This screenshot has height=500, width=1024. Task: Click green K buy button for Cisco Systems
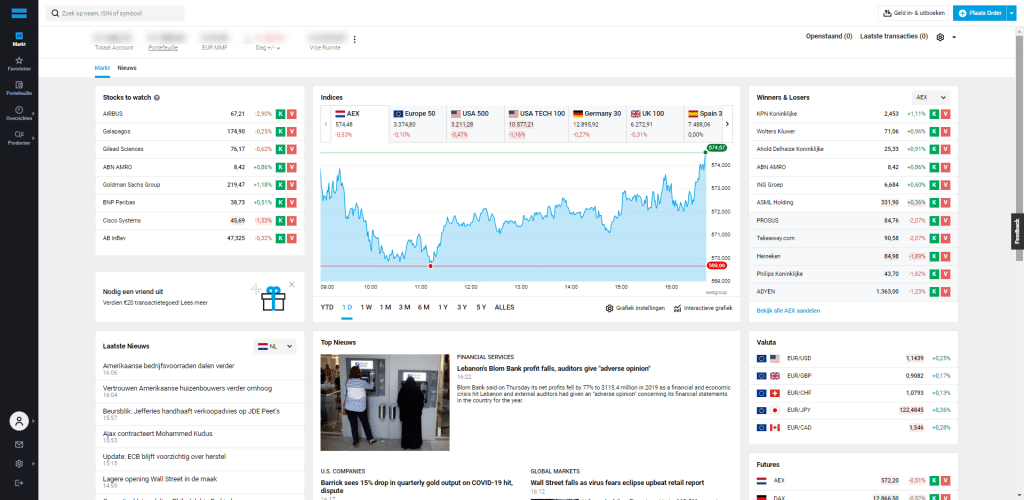pos(280,221)
